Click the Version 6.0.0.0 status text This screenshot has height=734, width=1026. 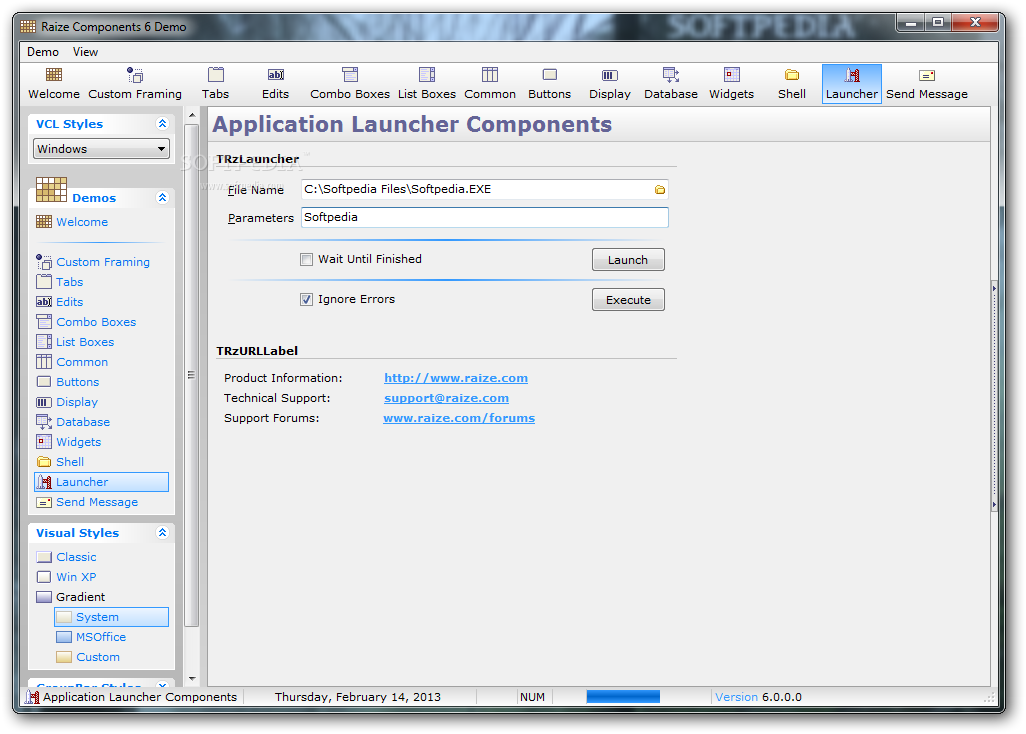pos(758,697)
